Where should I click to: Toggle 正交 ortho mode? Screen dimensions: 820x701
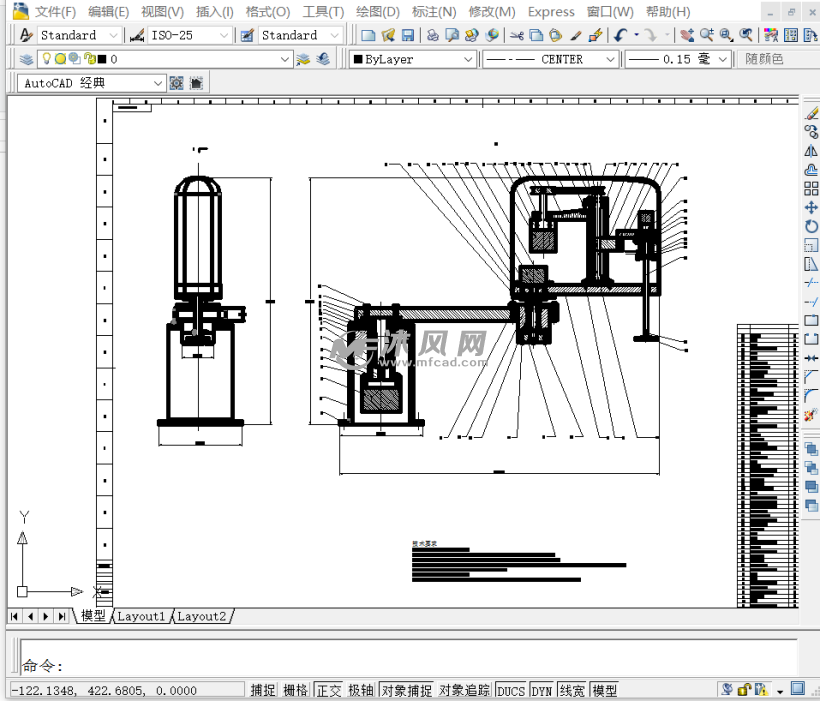pyautogui.click(x=328, y=690)
